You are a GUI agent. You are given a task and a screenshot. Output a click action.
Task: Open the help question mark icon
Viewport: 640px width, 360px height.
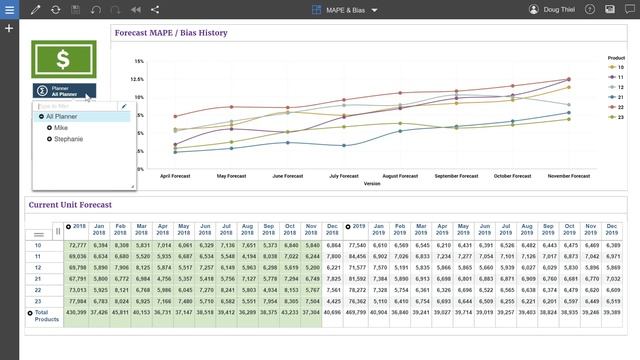[590, 9]
